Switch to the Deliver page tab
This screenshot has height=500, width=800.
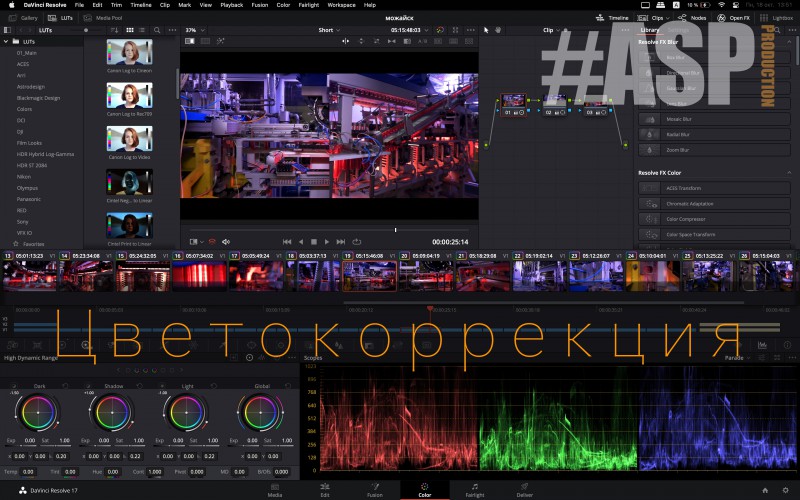click(x=524, y=490)
